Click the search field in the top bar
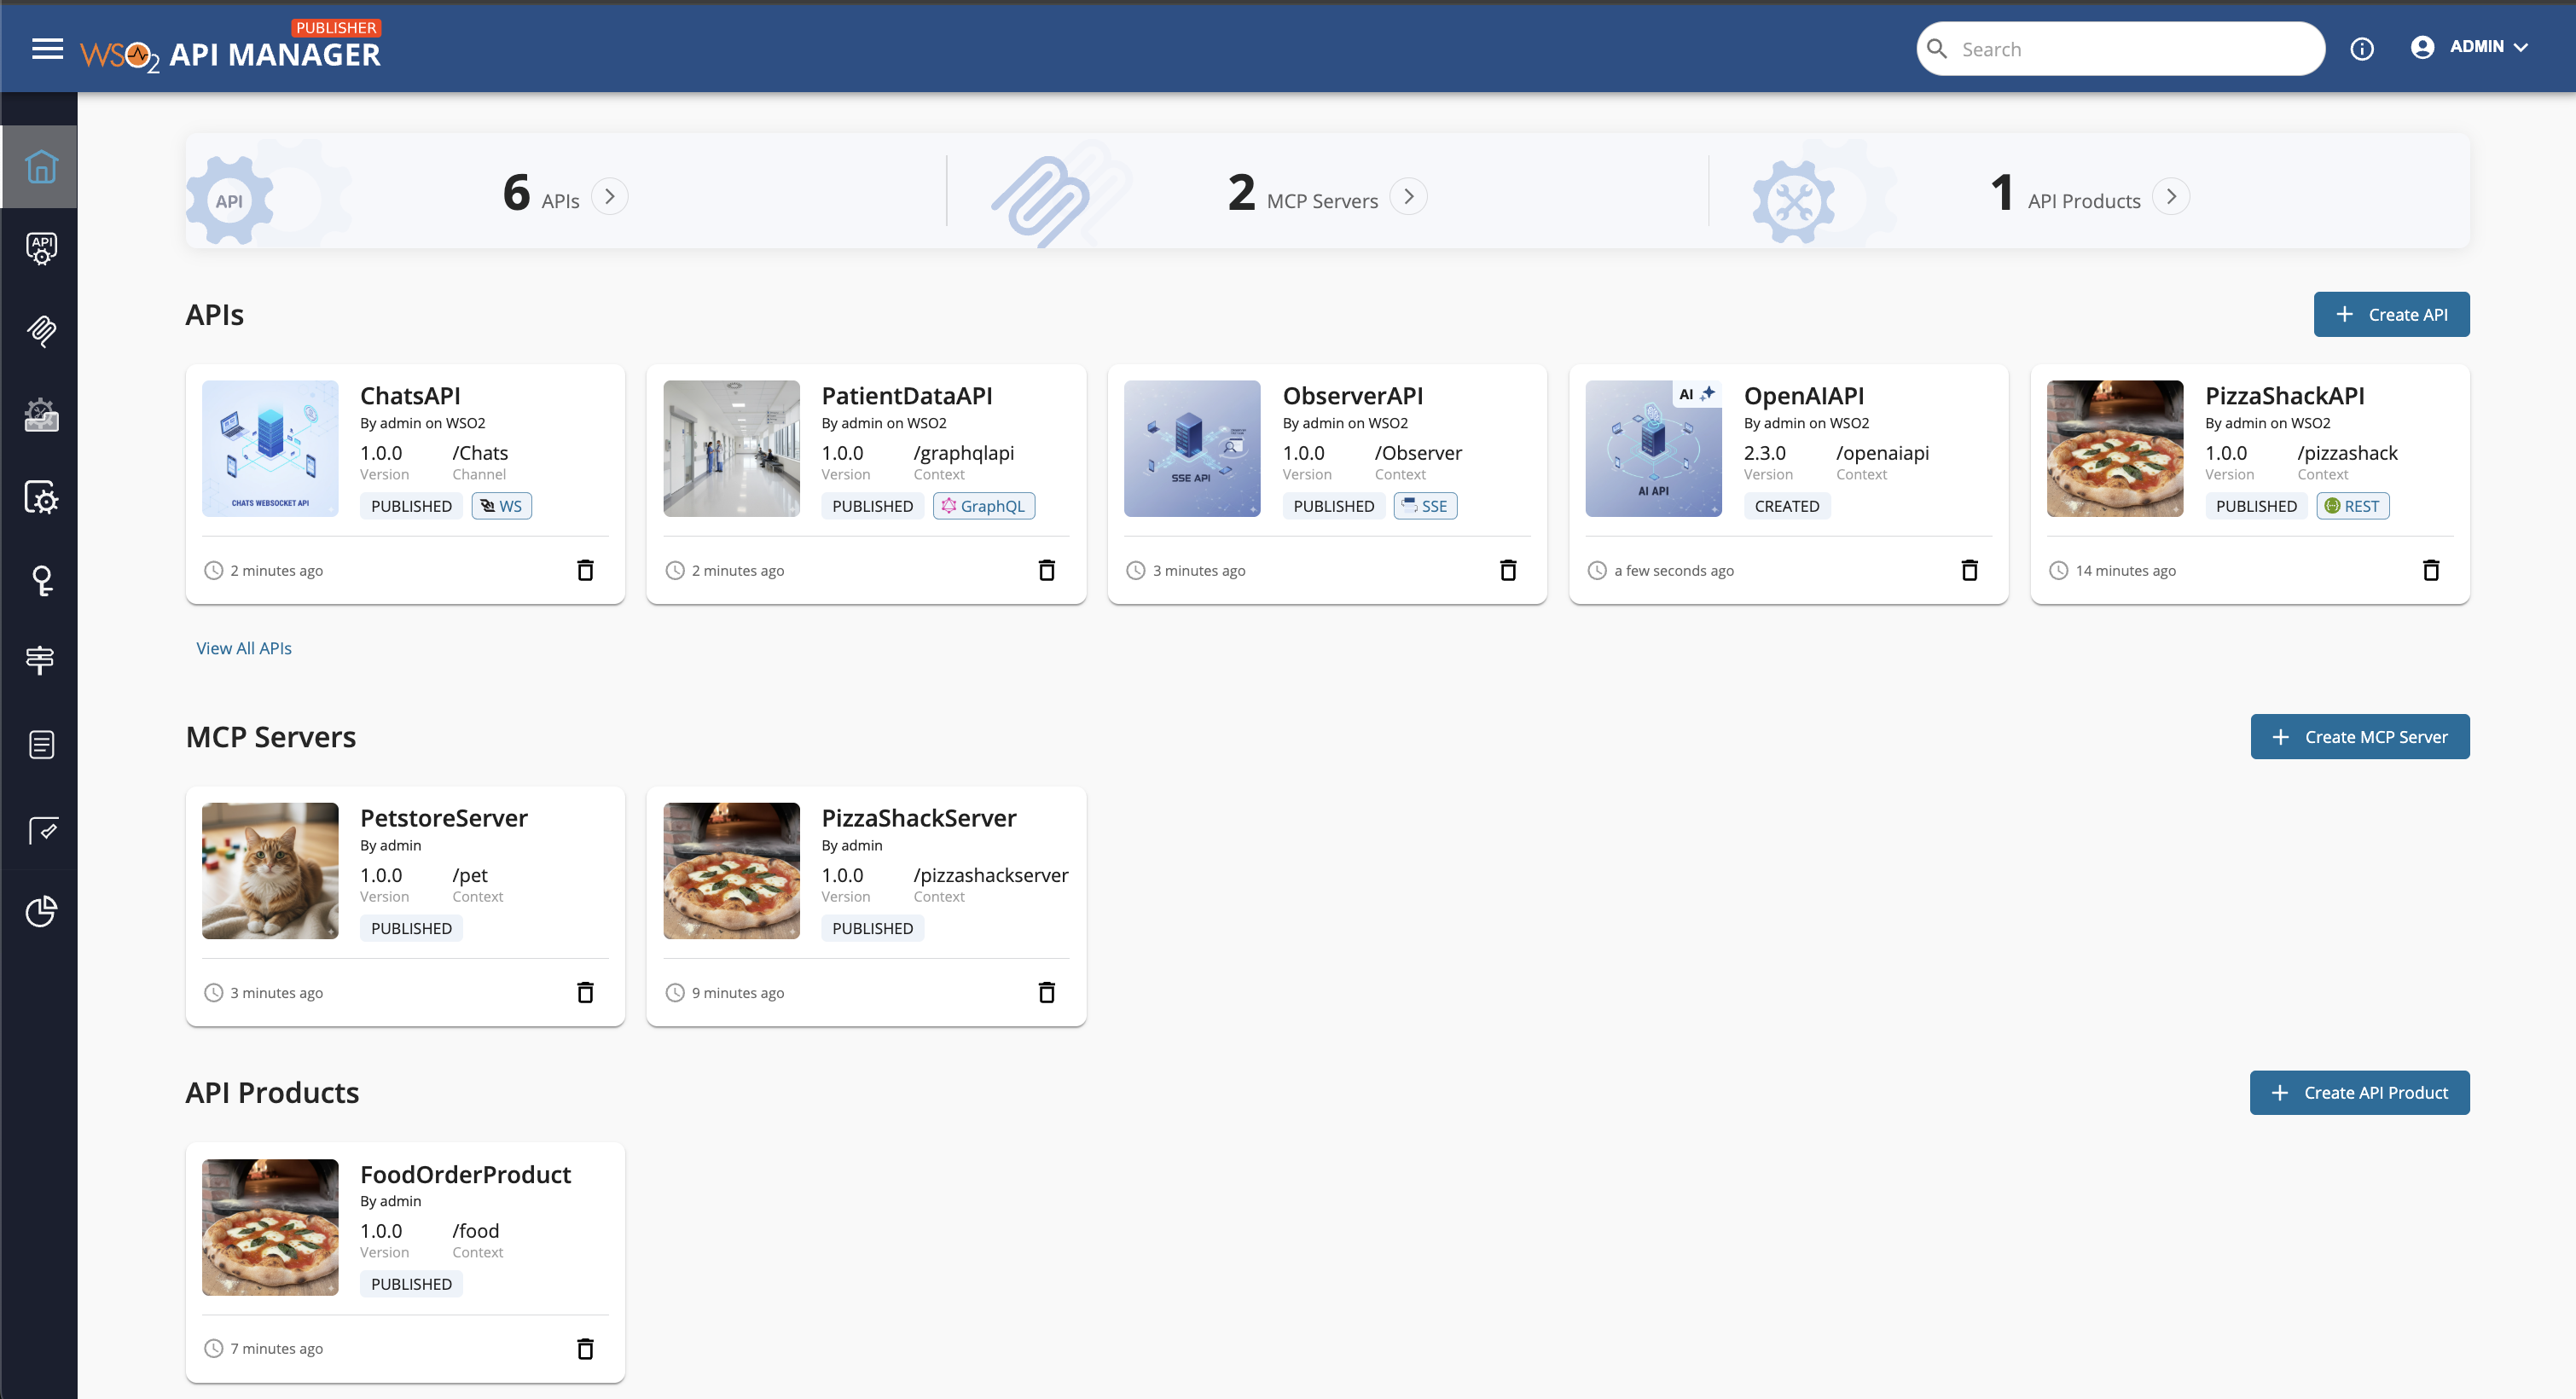Viewport: 2576px width, 1399px height. pyautogui.click(x=2120, y=48)
